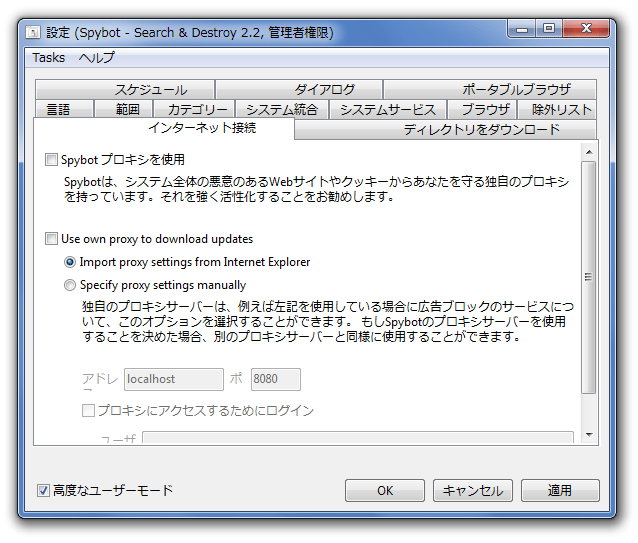Switch to the 除外リスト tab

tap(557, 109)
